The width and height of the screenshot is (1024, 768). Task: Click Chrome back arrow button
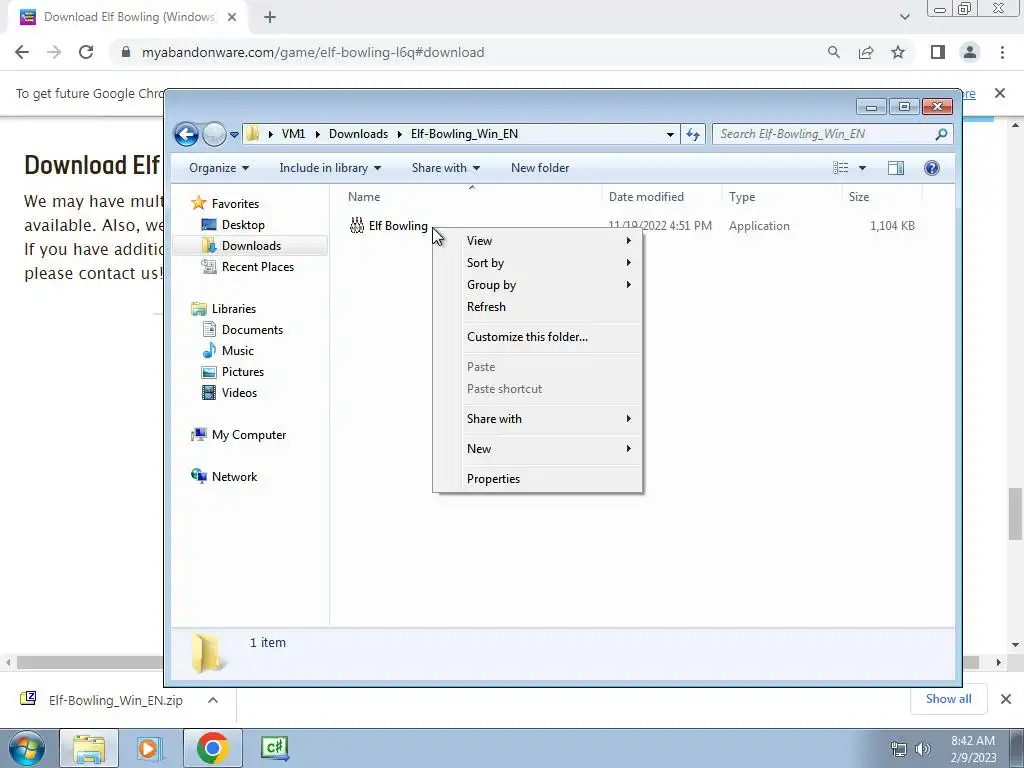22,52
